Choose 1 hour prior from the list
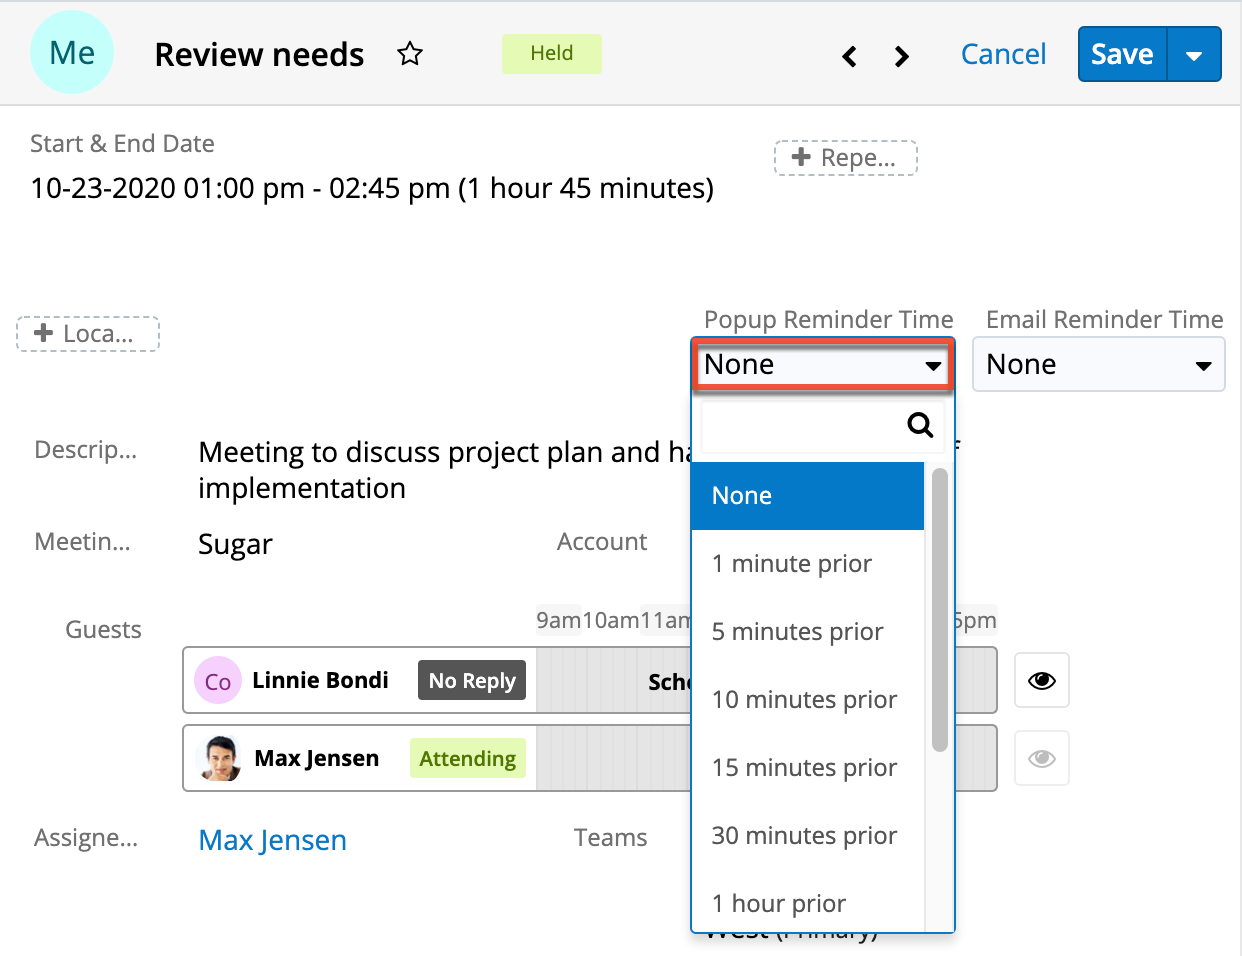1242x956 pixels. click(778, 903)
